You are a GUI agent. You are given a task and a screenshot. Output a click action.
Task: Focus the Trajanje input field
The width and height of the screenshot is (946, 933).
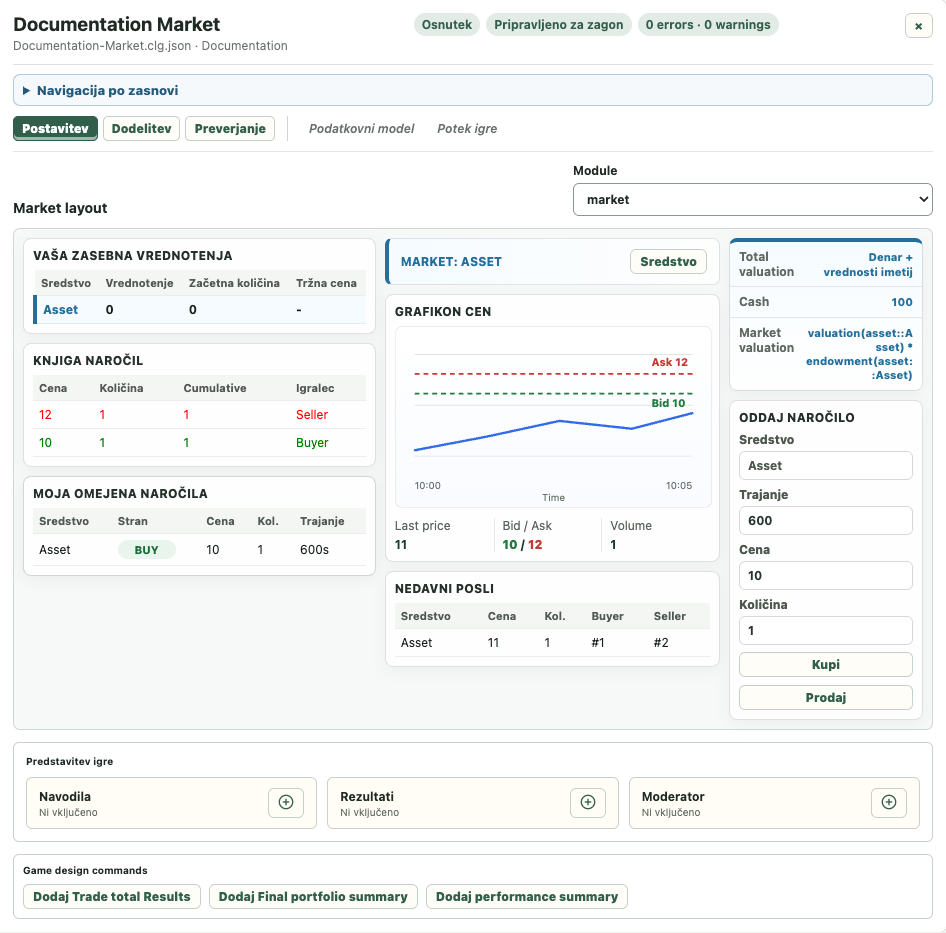825,521
